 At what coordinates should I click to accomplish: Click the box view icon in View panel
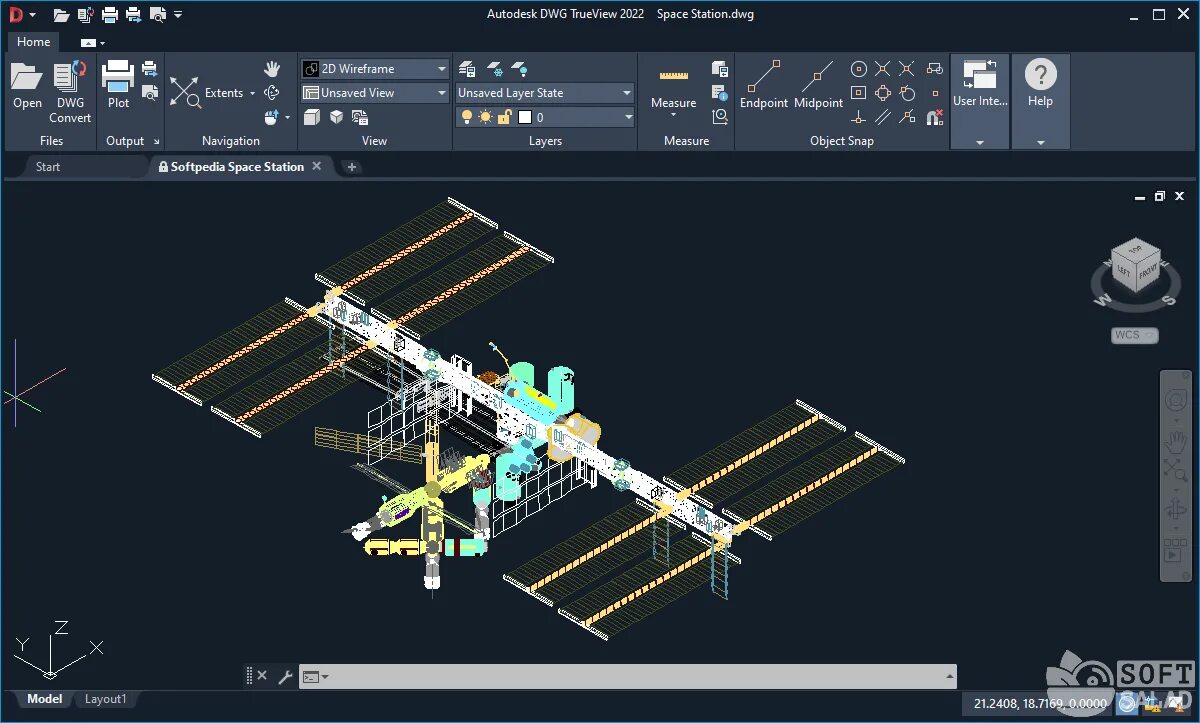[311, 117]
